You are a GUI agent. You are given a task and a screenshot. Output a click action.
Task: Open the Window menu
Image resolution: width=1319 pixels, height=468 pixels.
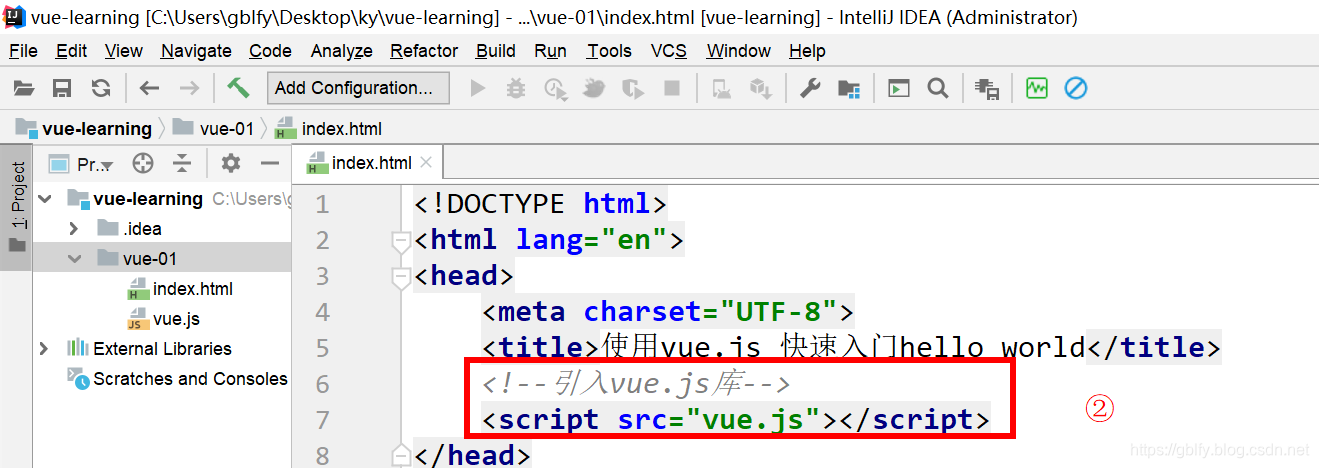point(739,51)
